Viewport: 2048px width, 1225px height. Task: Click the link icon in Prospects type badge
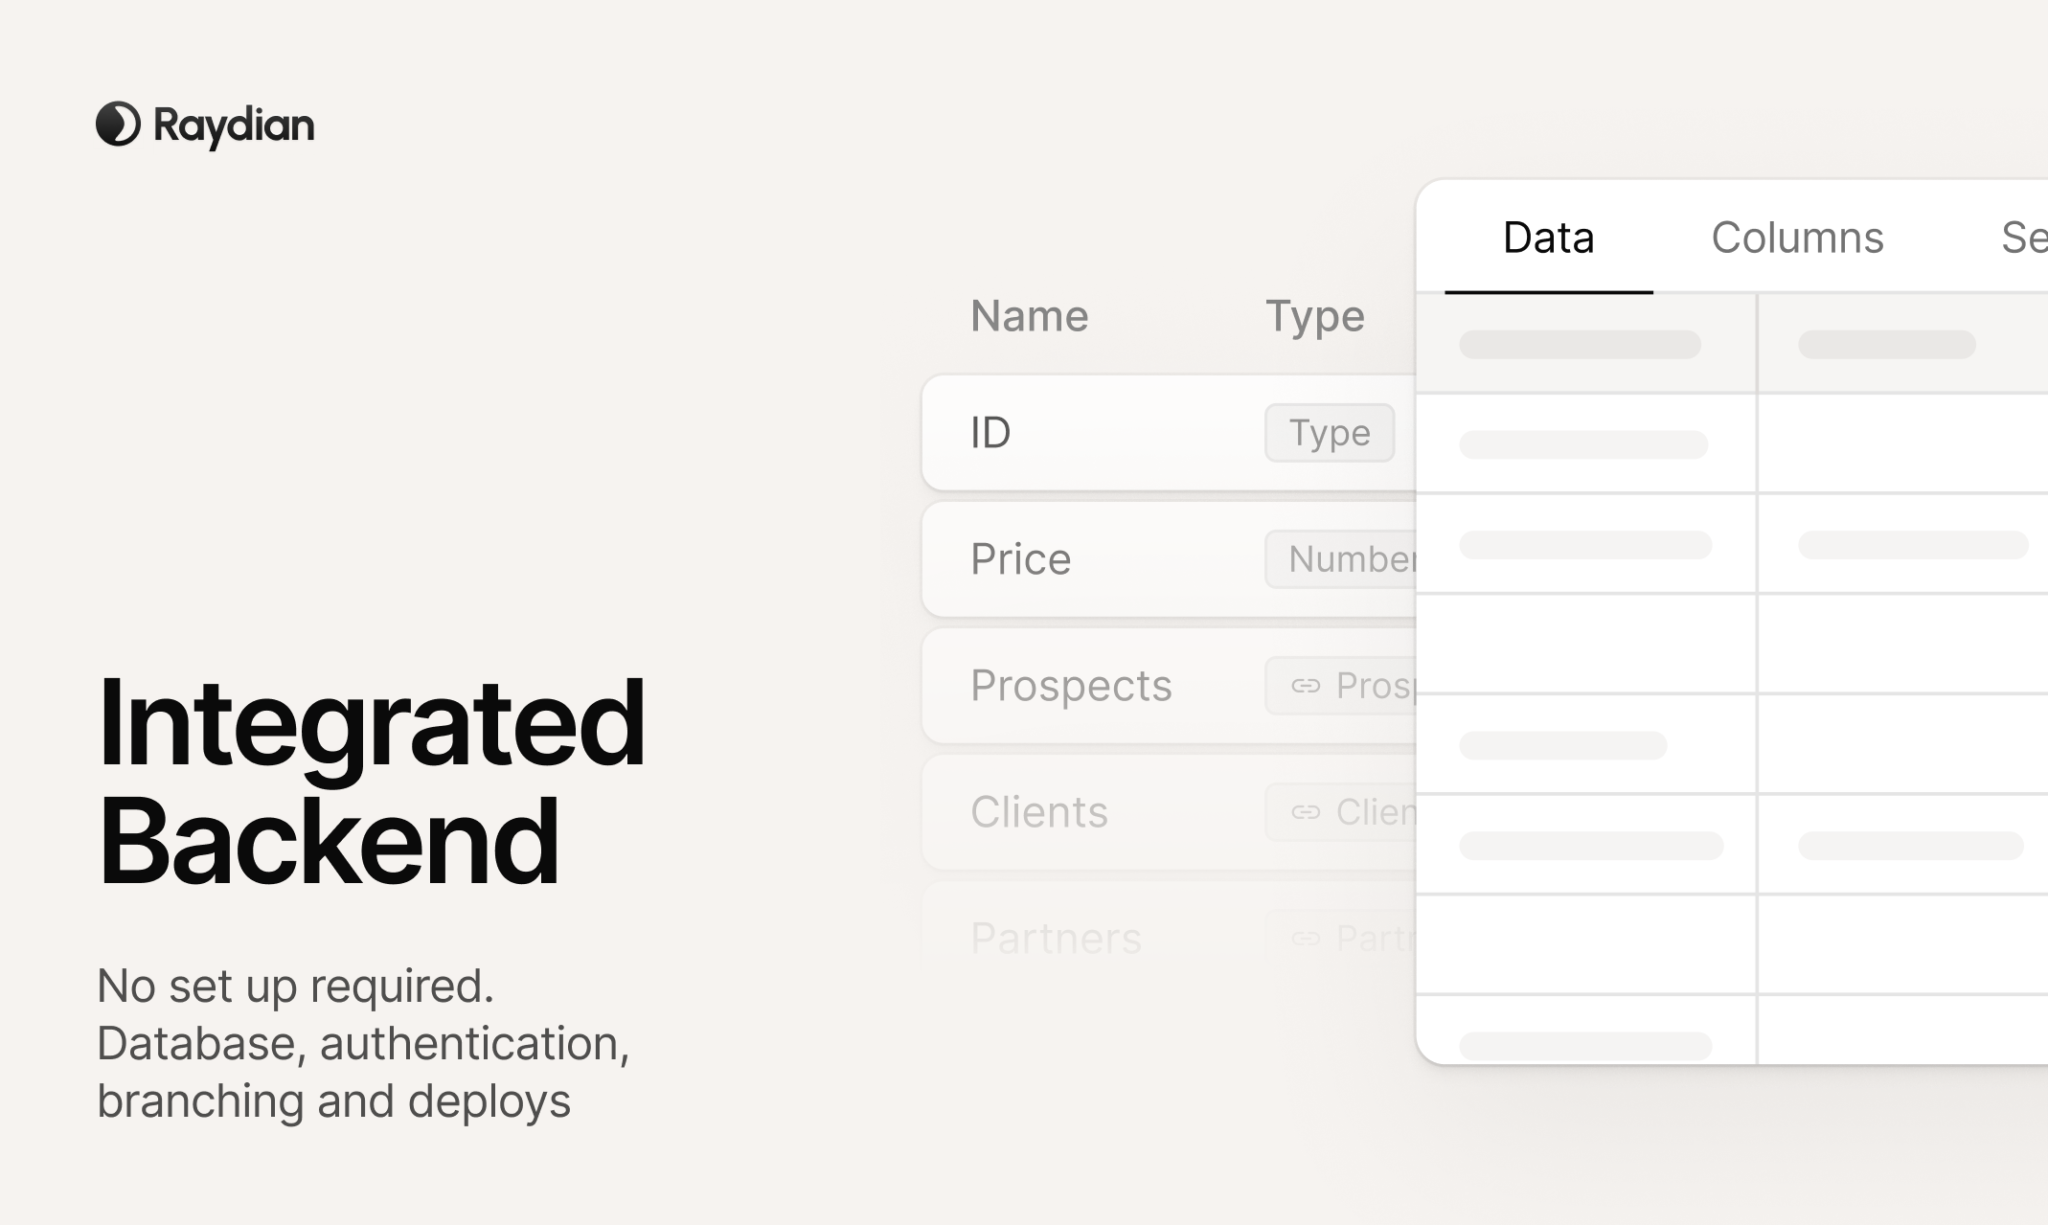1305,686
